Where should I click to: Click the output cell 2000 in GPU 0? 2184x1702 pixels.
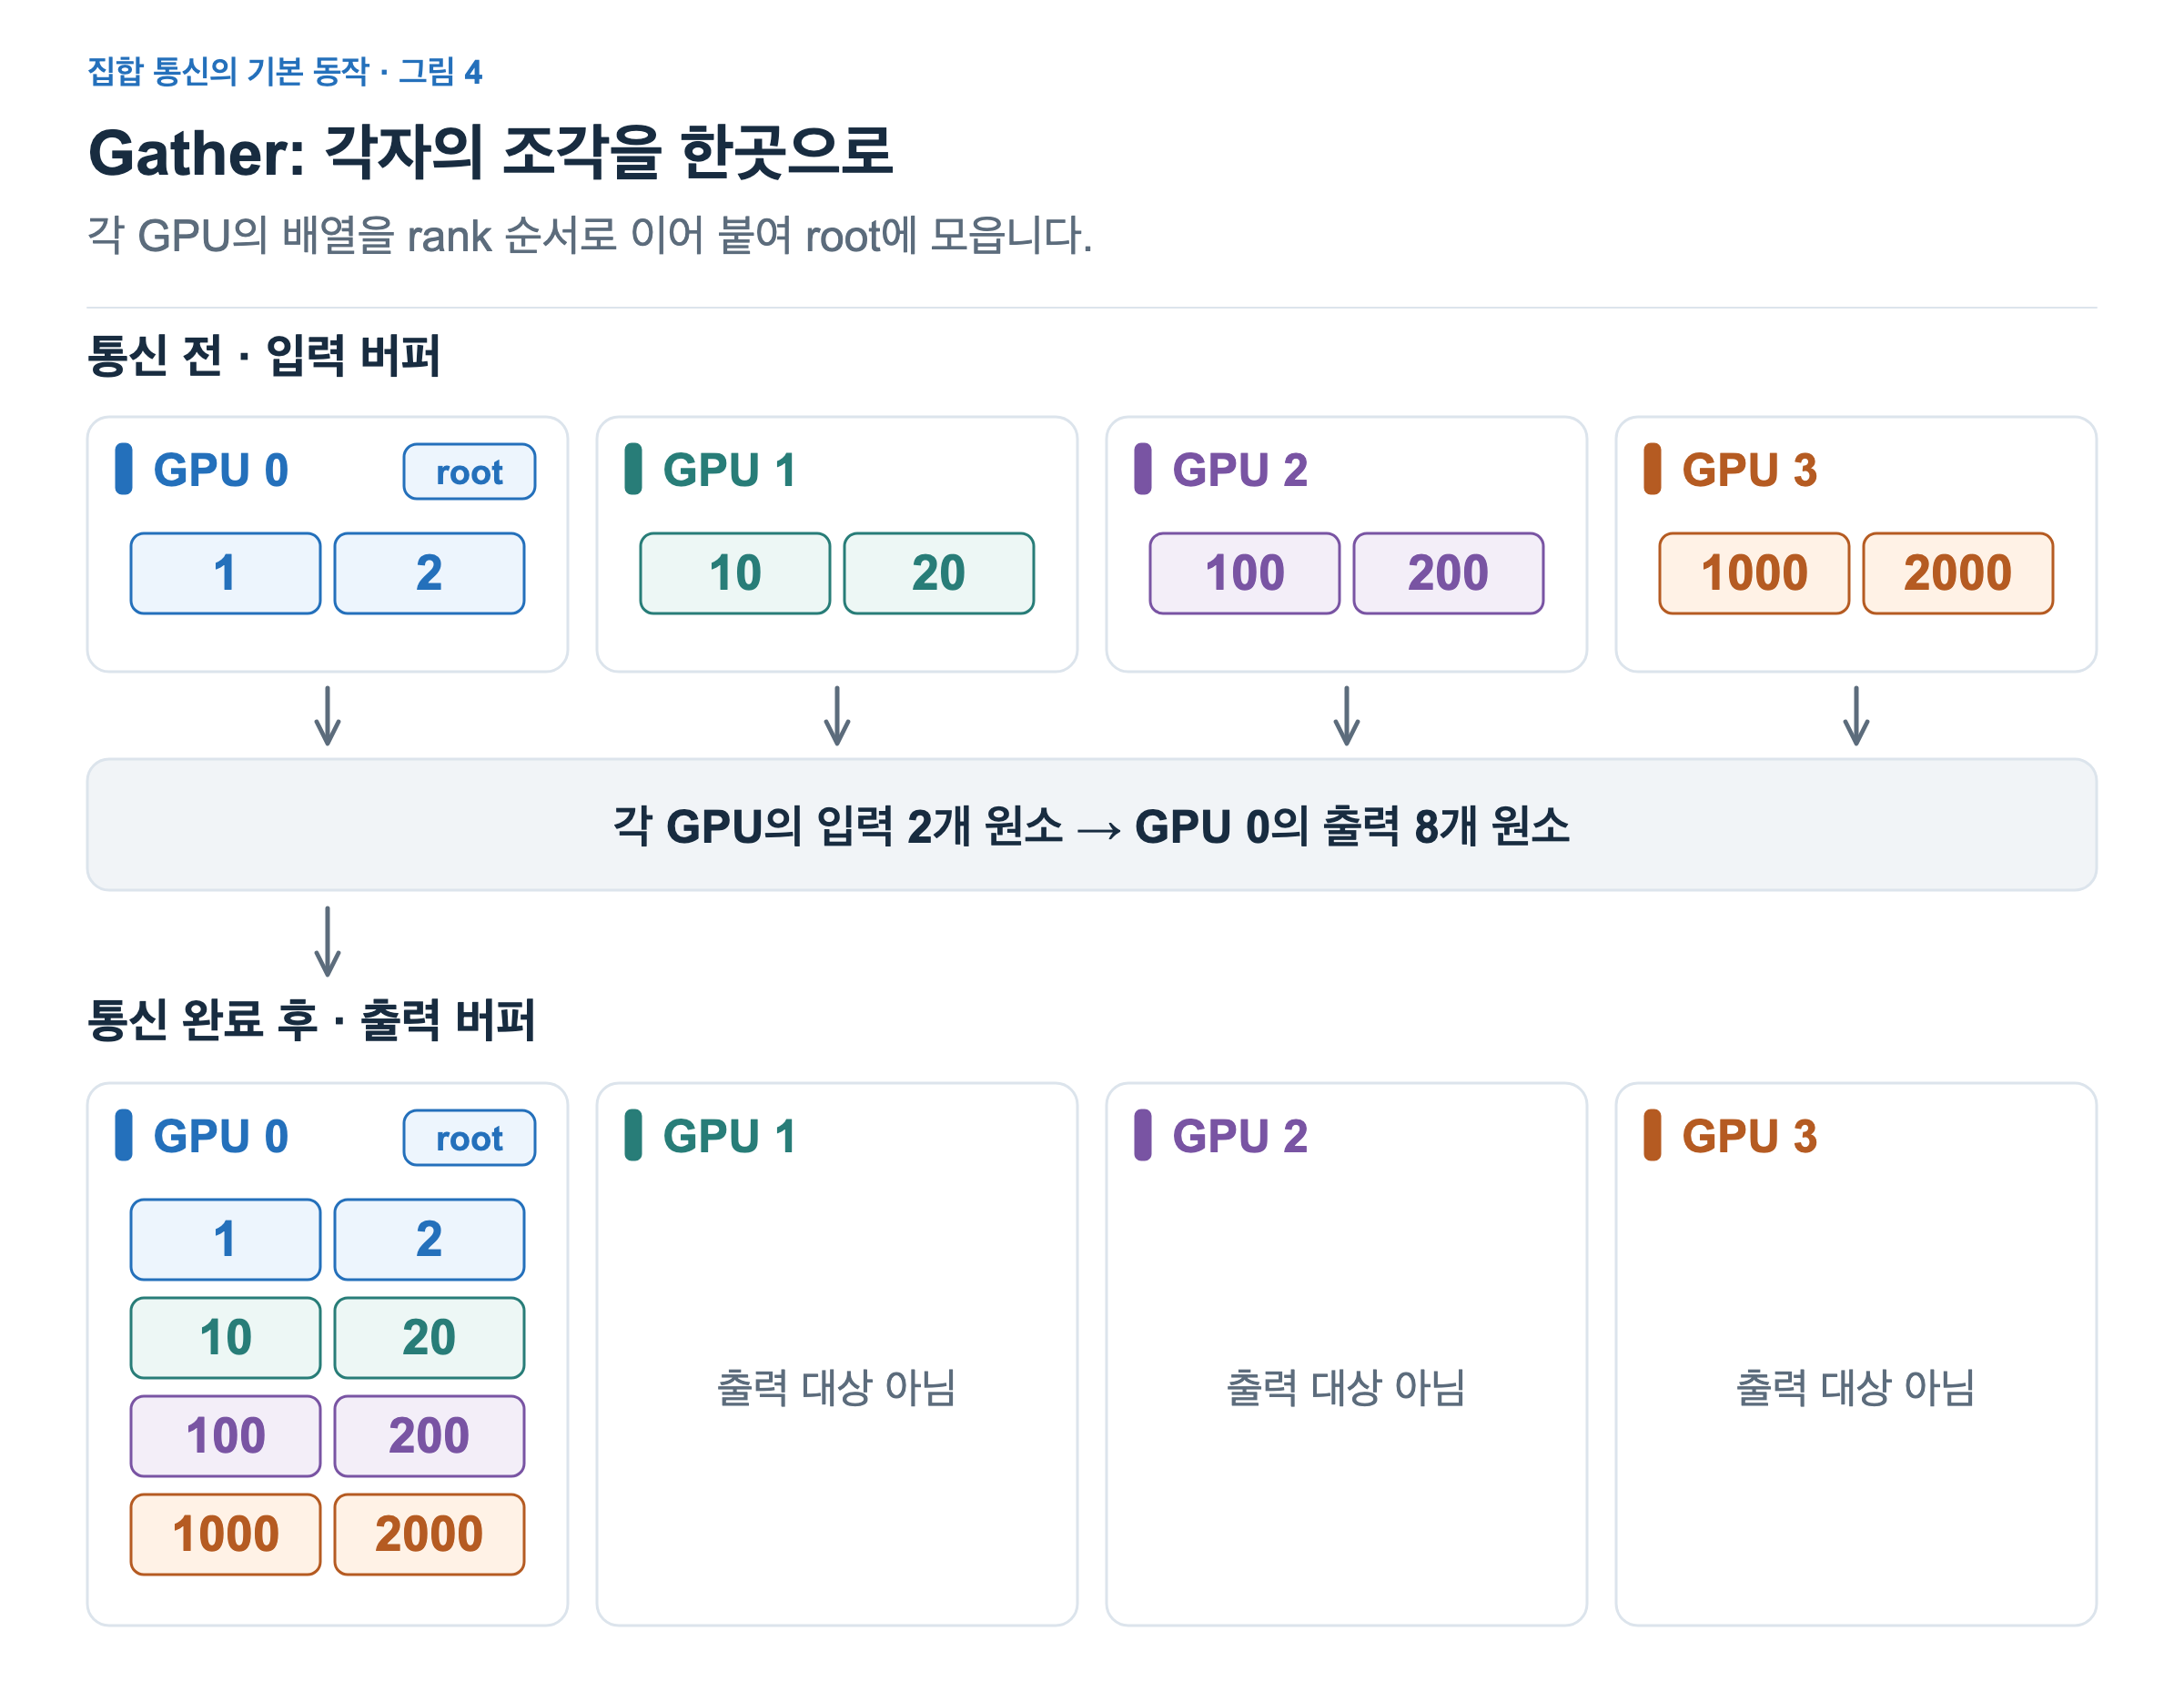coord(429,1534)
